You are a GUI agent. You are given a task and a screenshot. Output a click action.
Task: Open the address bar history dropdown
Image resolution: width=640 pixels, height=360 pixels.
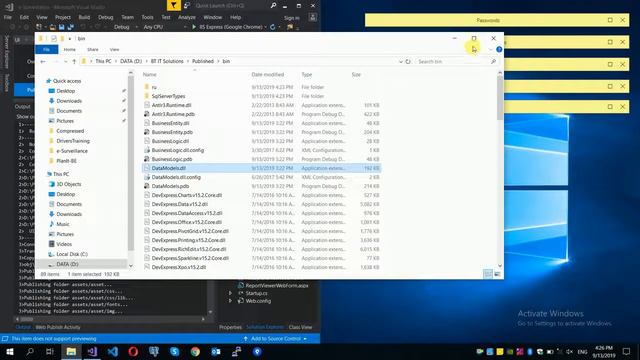tap(401, 61)
